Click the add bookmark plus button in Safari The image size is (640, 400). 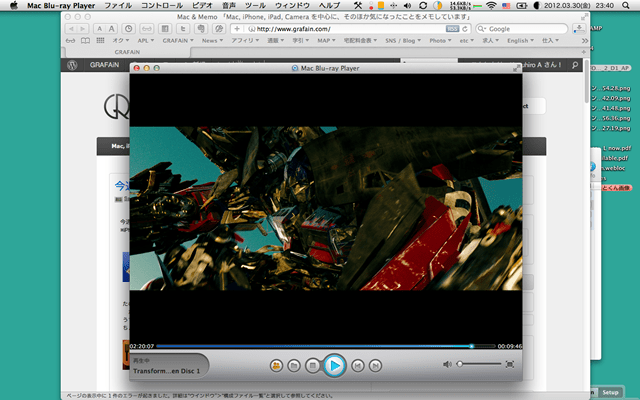237,29
